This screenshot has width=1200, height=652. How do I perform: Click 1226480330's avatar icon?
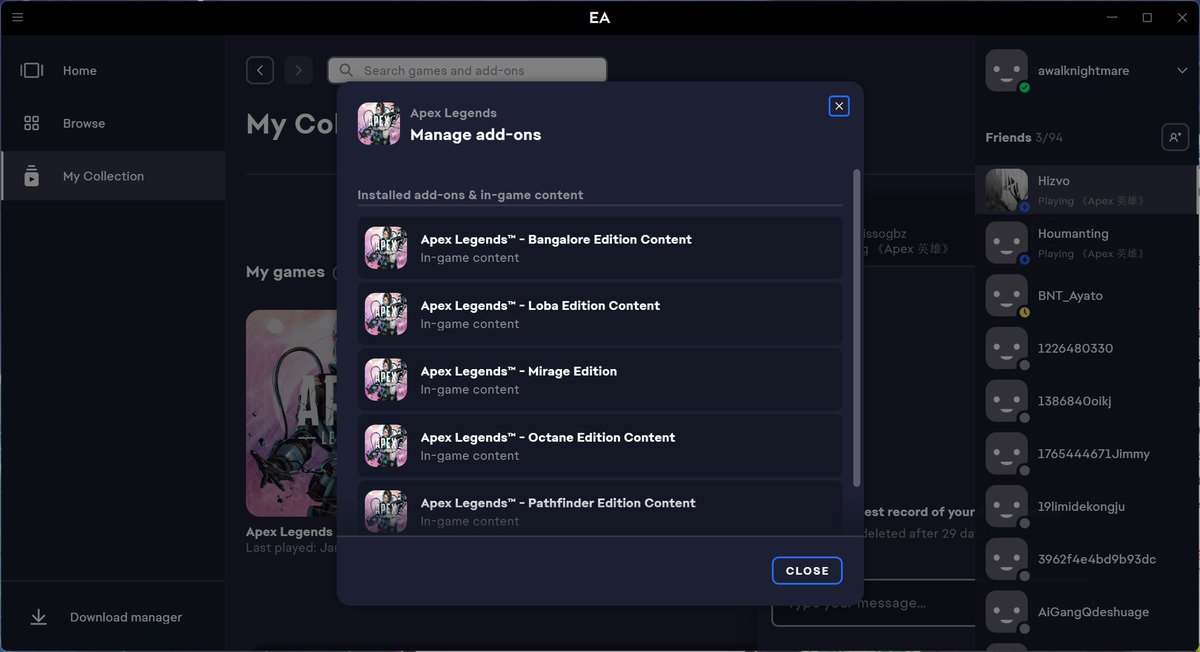pyautogui.click(x=1006, y=348)
